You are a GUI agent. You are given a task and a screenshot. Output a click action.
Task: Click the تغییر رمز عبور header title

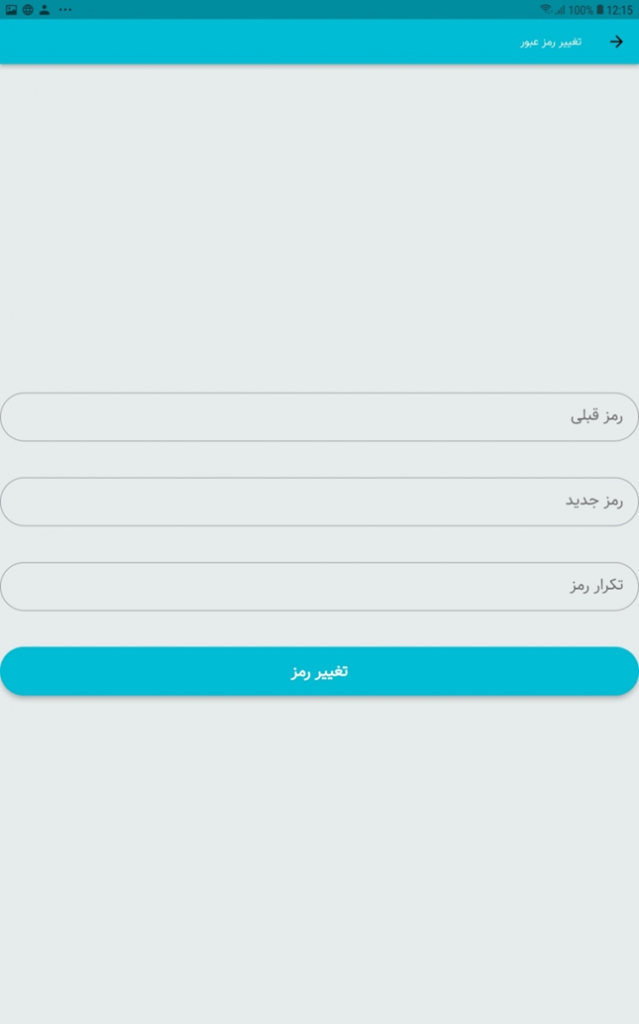click(x=551, y=42)
